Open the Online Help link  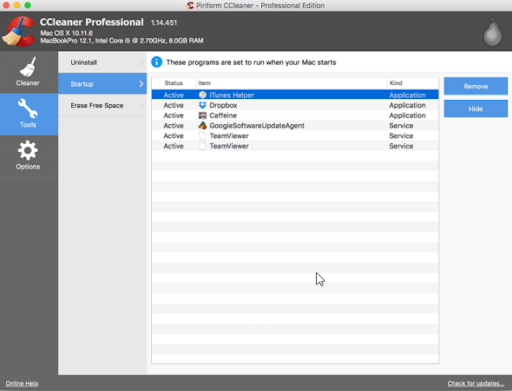(x=22, y=383)
